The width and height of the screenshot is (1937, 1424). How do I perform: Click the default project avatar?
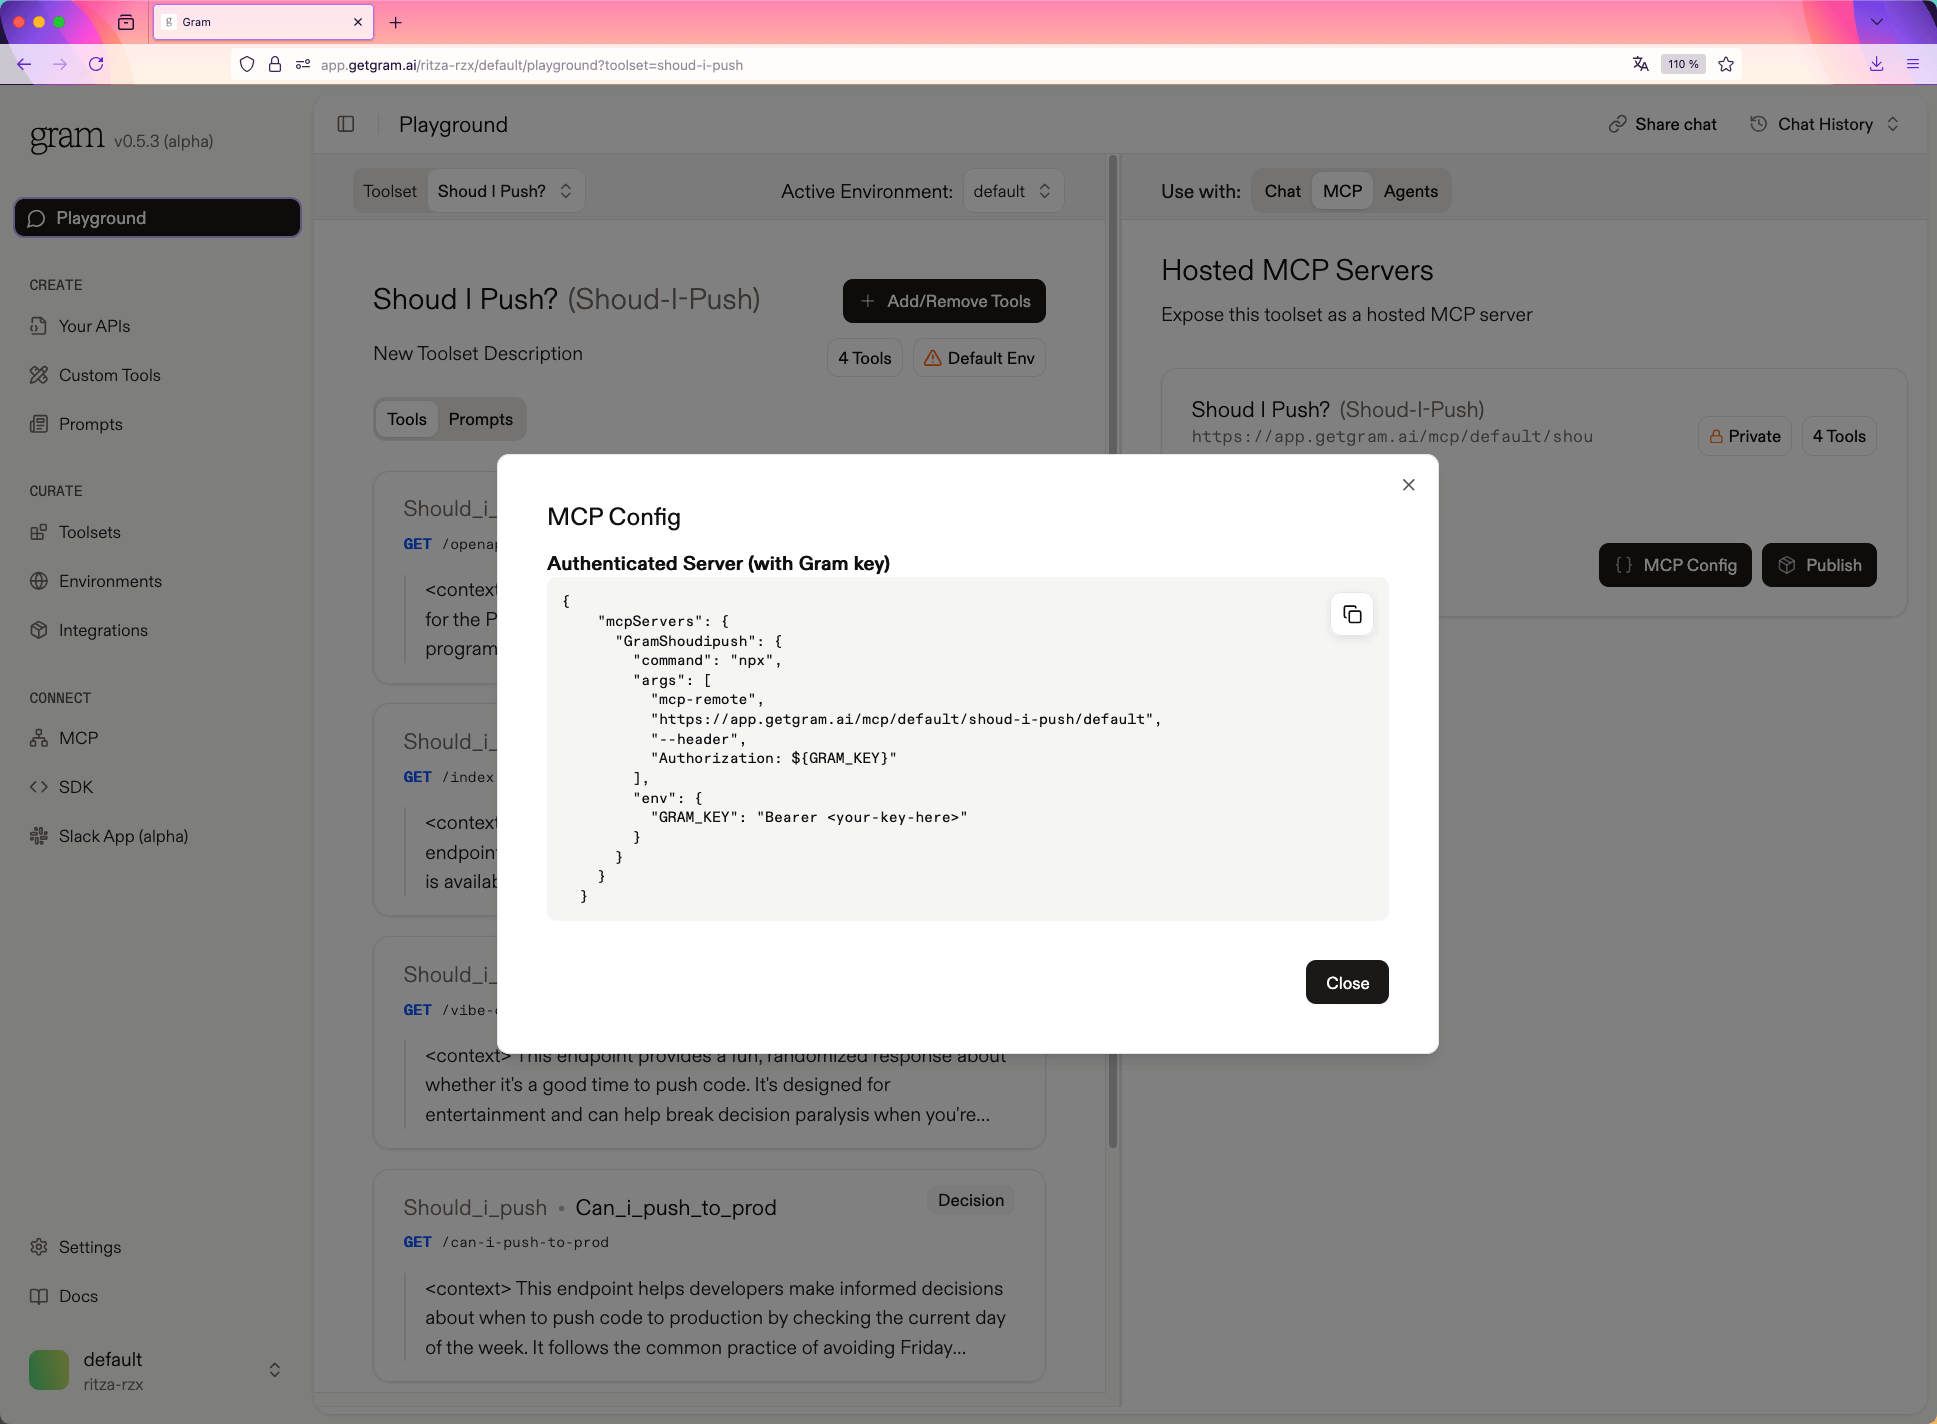pyautogui.click(x=49, y=1370)
